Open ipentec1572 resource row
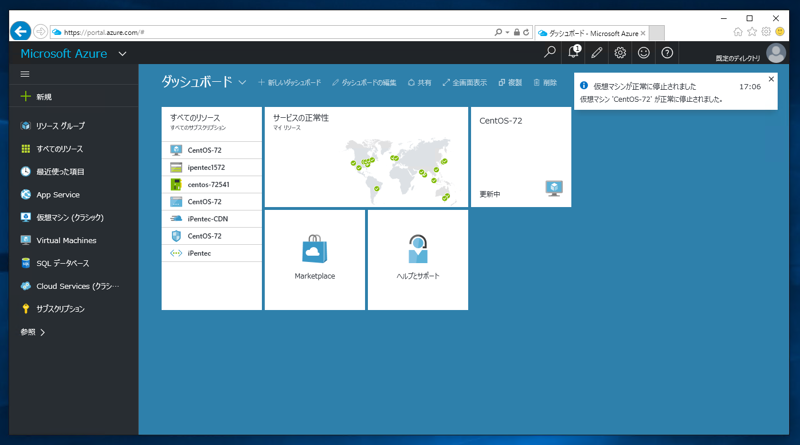 pyautogui.click(x=212, y=167)
